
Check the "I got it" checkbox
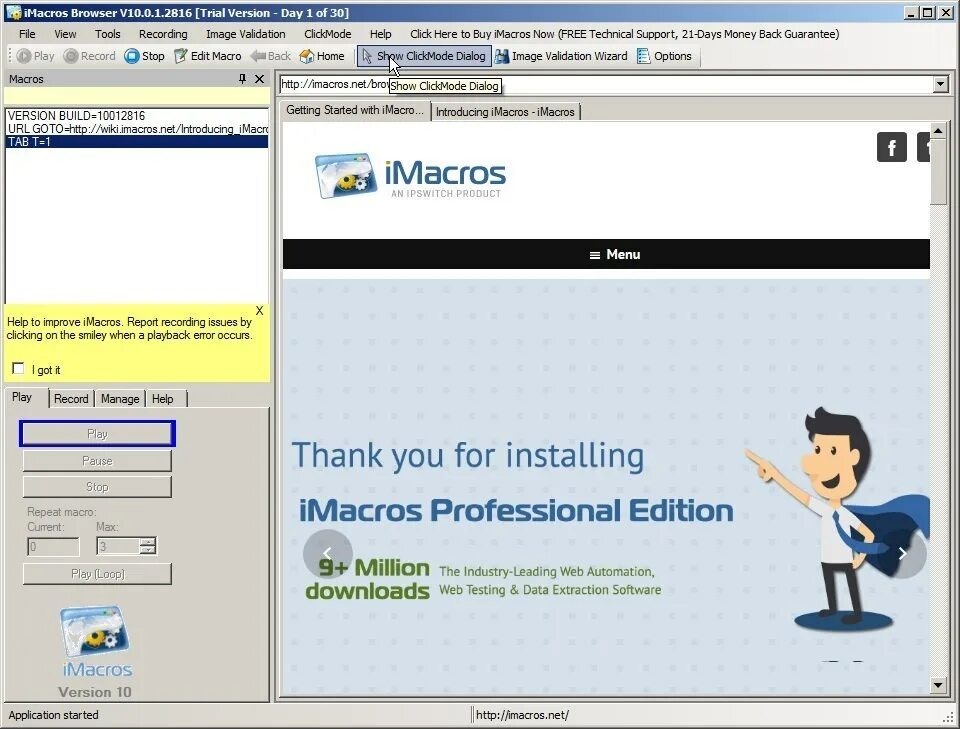18,368
